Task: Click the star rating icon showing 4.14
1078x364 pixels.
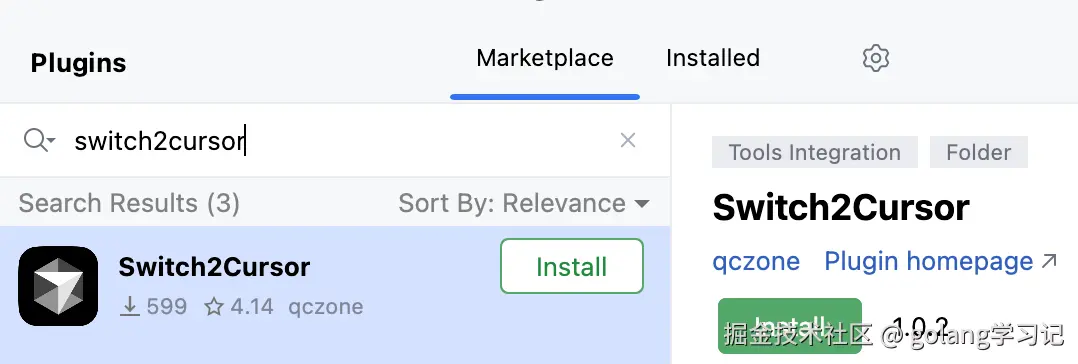Action: pos(214,306)
